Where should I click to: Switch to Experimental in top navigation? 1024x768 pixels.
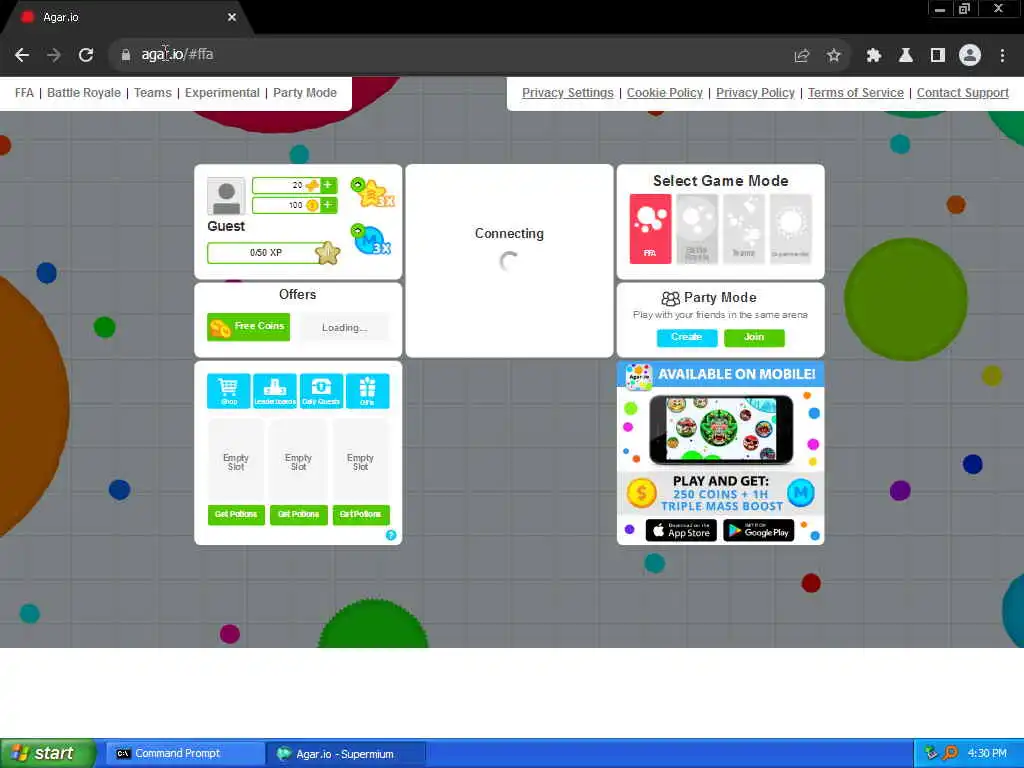coord(222,93)
